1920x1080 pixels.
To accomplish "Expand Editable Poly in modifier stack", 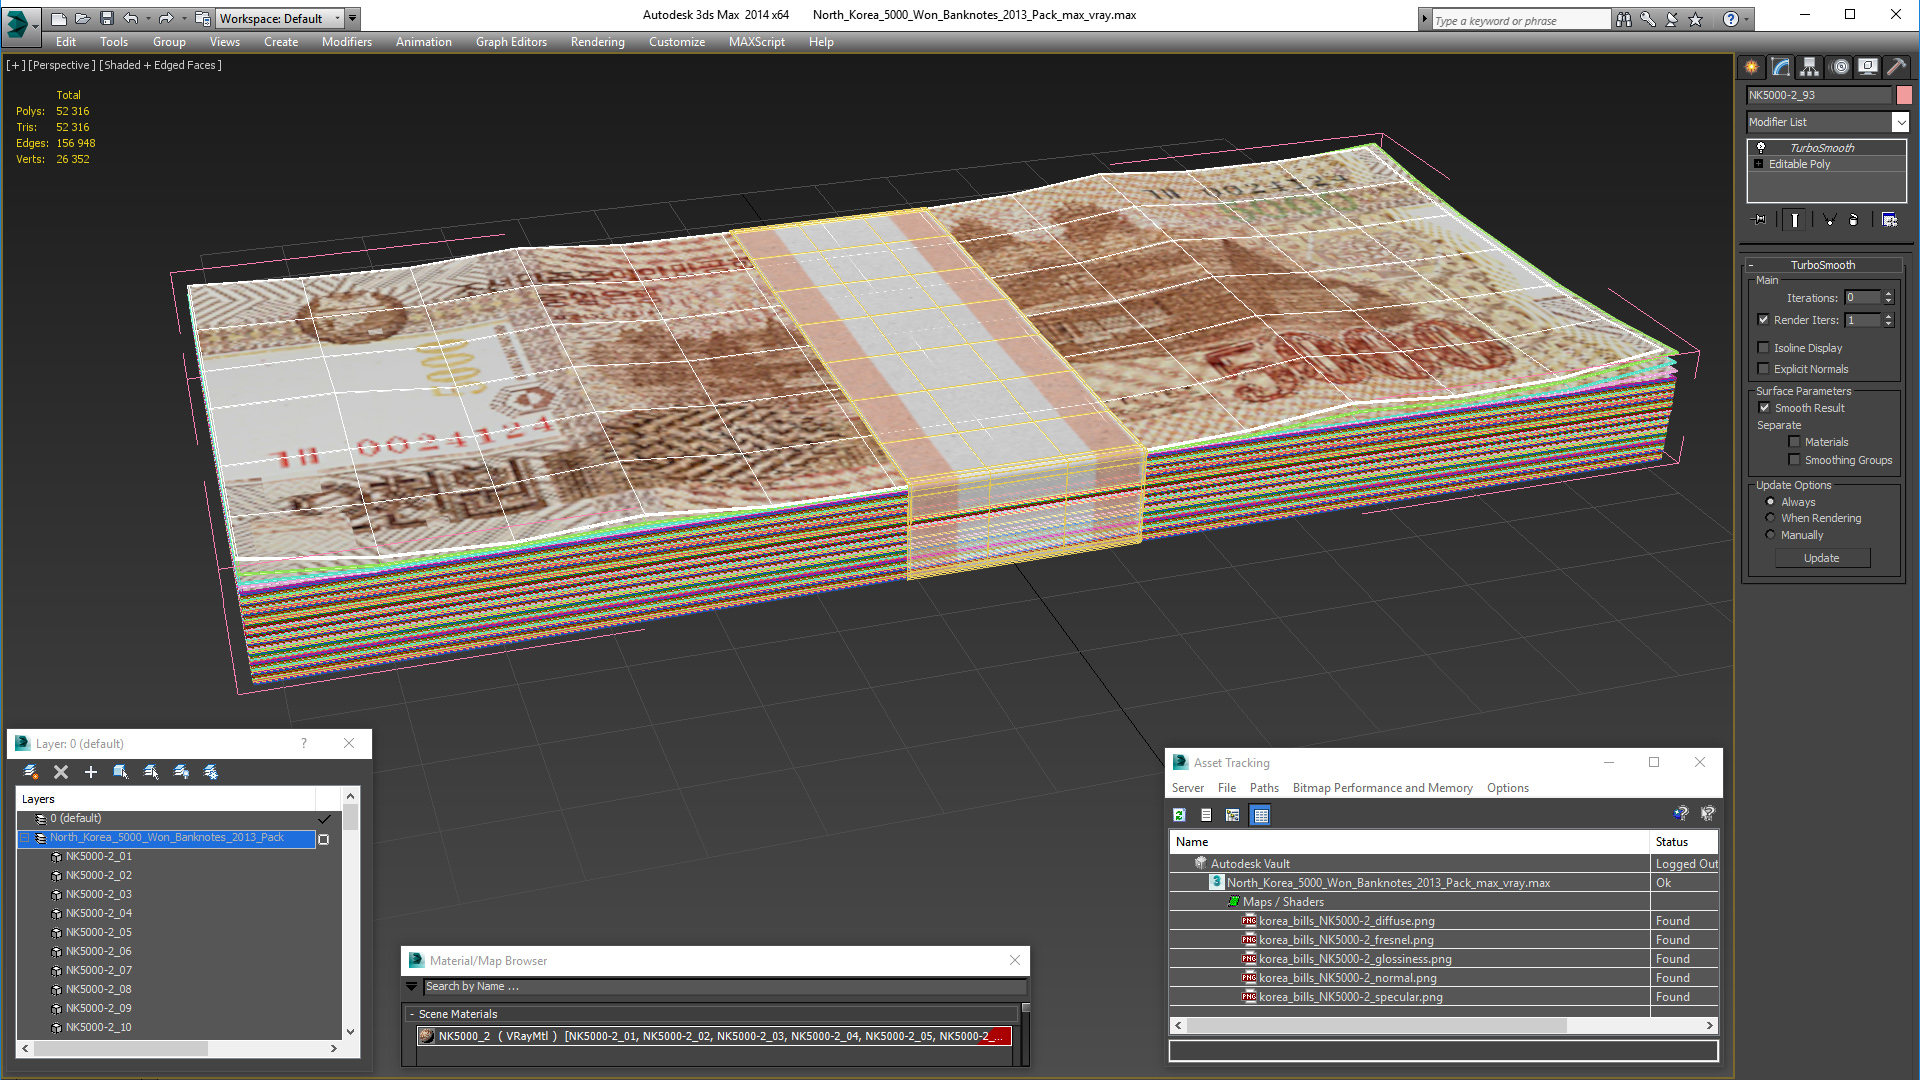I will [x=1759, y=164].
